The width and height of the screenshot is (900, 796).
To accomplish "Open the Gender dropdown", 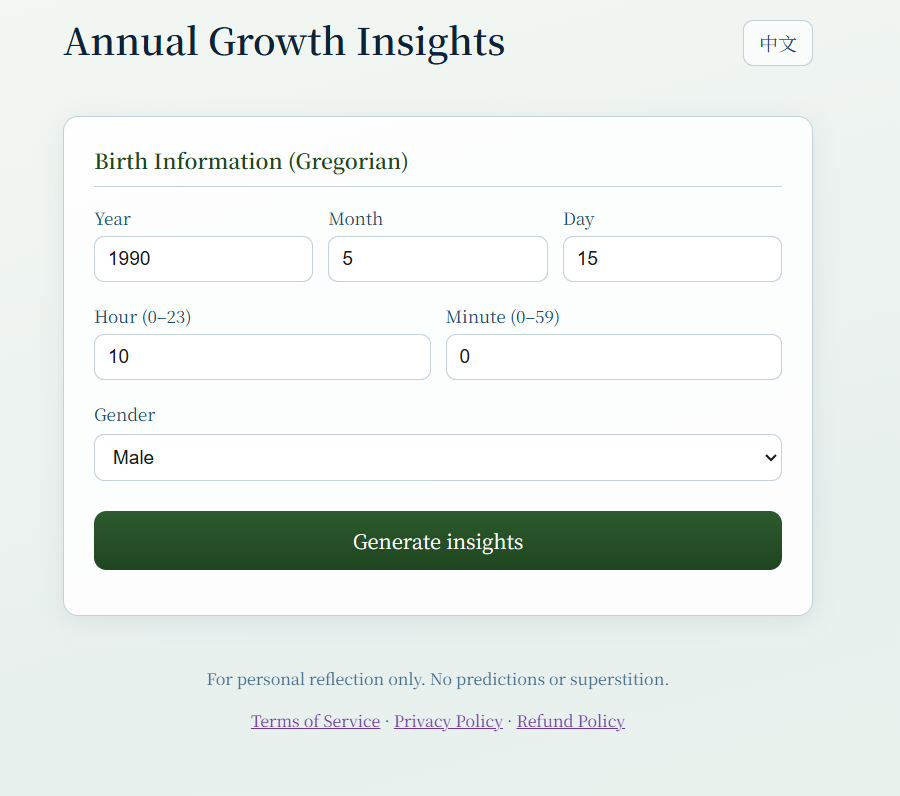I will tap(437, 457).
